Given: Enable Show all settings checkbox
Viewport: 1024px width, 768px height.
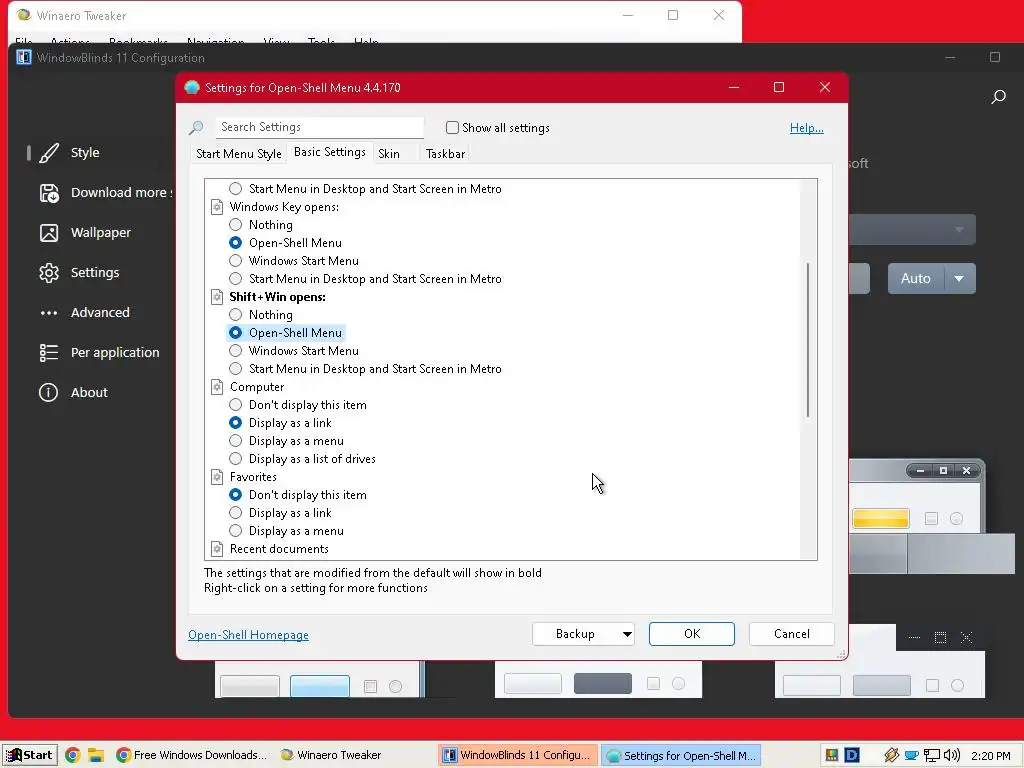Looking at the screenshot, I should [452, 127].
